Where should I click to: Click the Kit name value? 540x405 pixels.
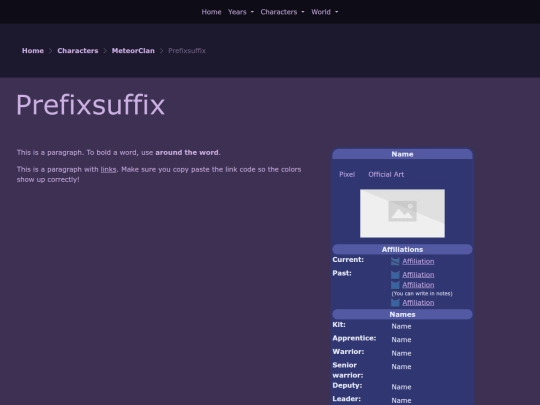[401, 326]
